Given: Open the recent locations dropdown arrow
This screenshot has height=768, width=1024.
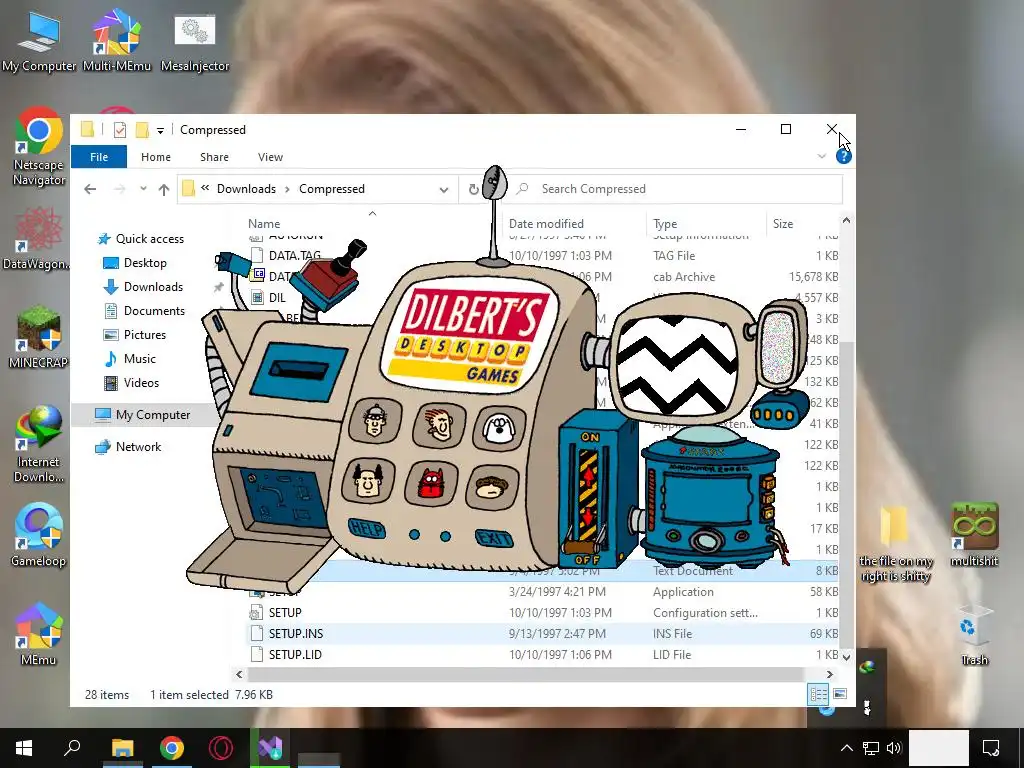Looking at the screenshot, I should point(143,189).
